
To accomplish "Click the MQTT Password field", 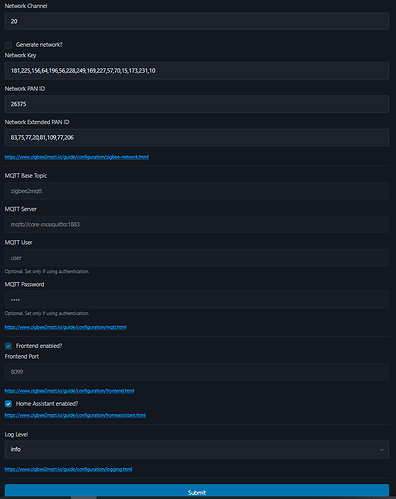I will tap(197, 299).
